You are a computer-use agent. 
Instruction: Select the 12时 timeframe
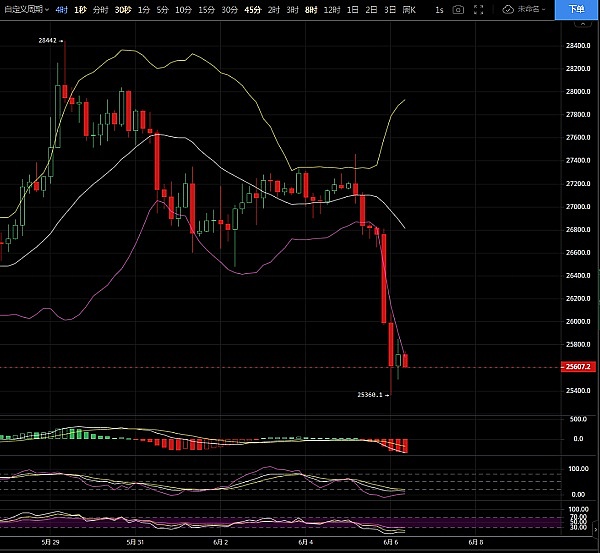pyautogui.click(x=331, y=9)
